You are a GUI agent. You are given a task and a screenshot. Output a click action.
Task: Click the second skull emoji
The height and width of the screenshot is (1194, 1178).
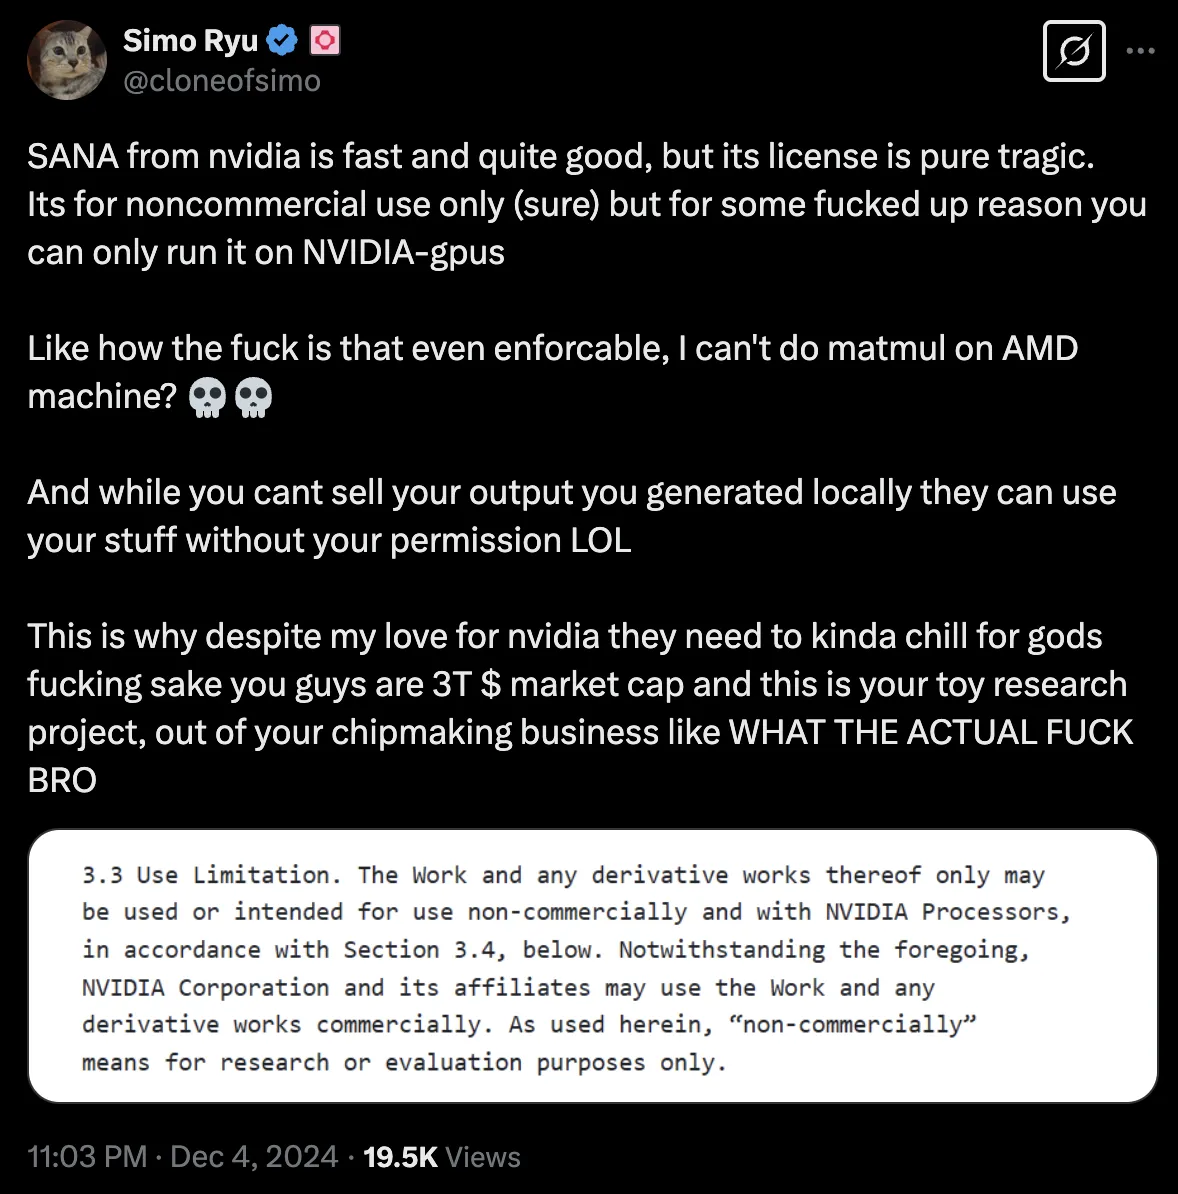click(x=253, y=397)
